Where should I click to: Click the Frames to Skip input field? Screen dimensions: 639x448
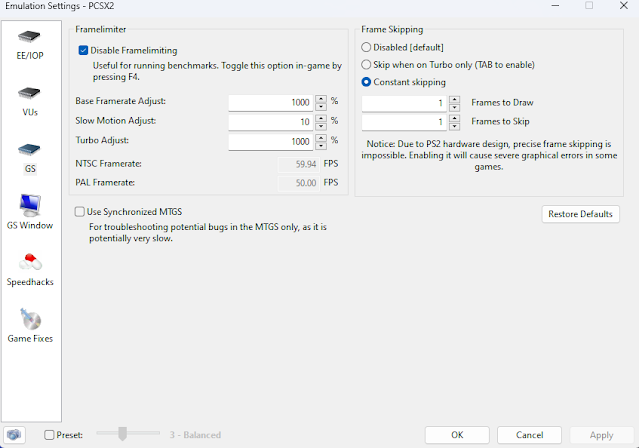tap(404, 123)
